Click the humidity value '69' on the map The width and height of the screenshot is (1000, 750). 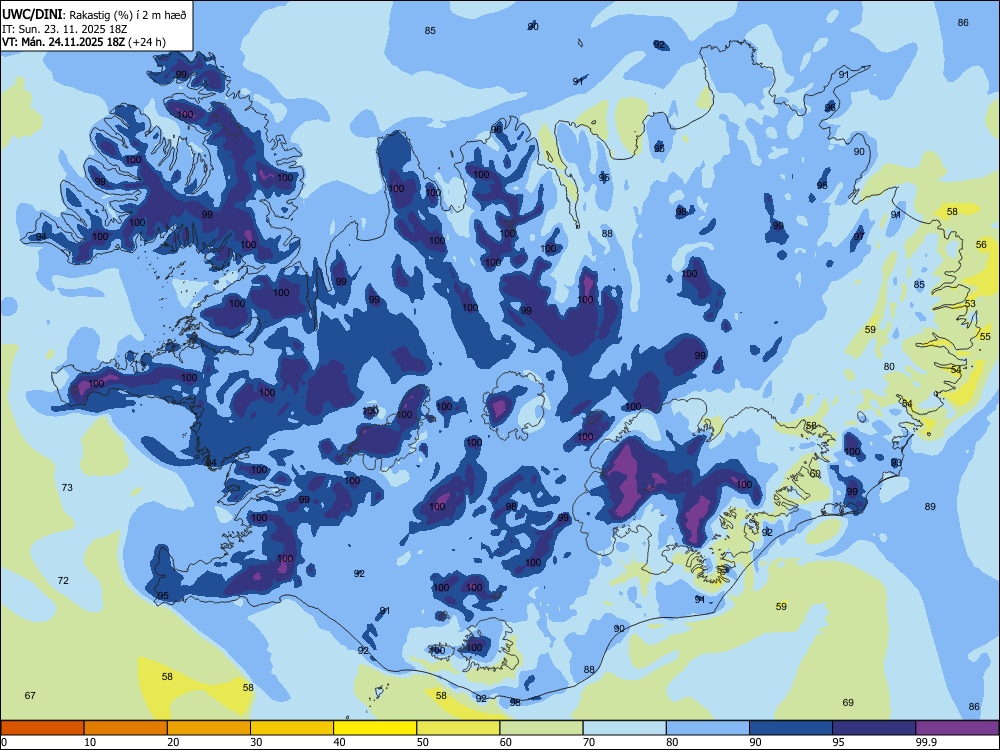(848, 702)
